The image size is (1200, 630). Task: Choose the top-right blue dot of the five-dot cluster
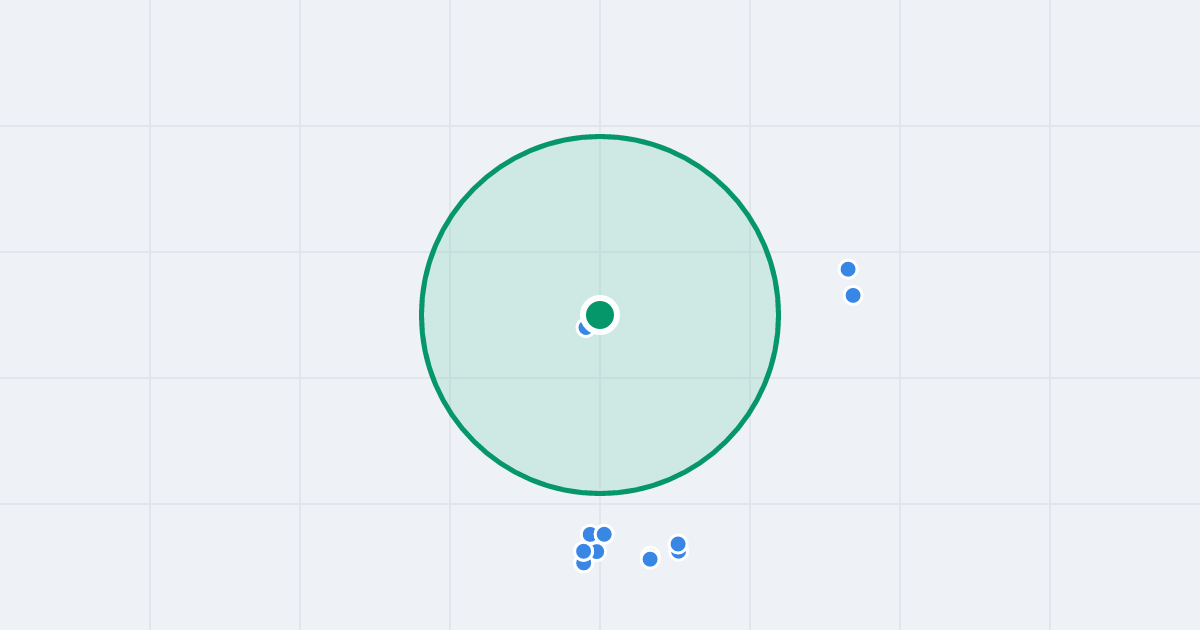604,534
